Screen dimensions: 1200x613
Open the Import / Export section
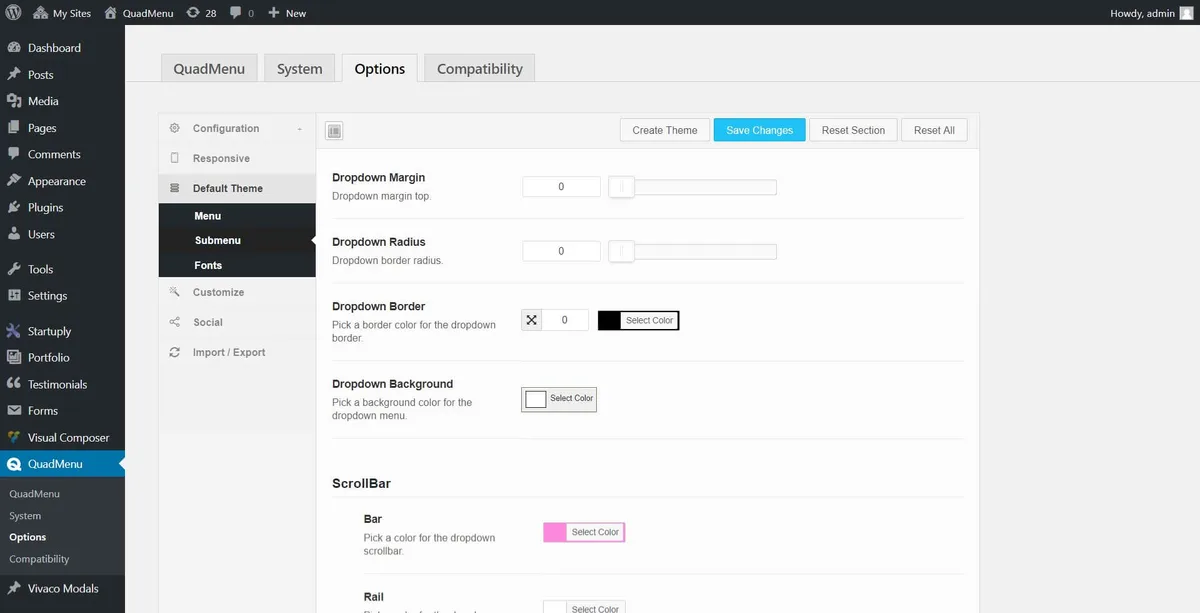[237, 352]
